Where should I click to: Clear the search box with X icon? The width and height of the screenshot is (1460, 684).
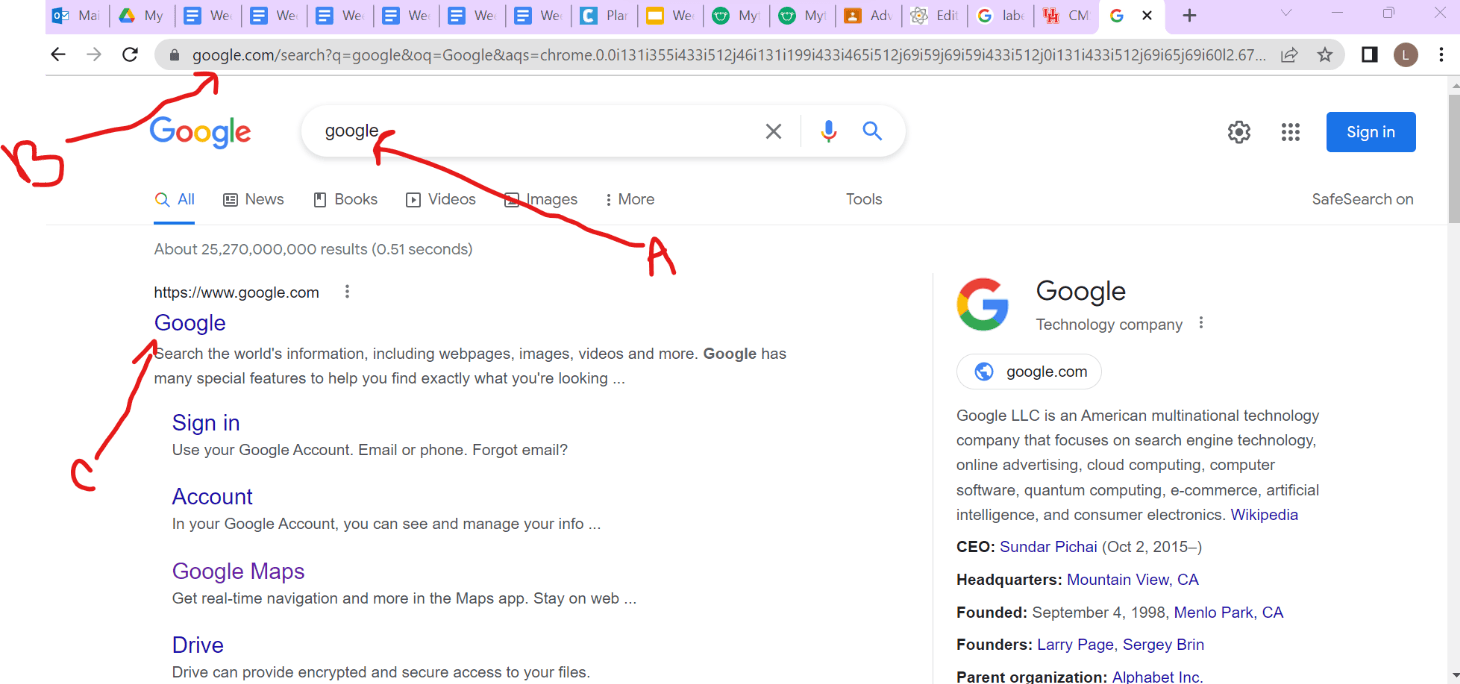pos(773,131)
